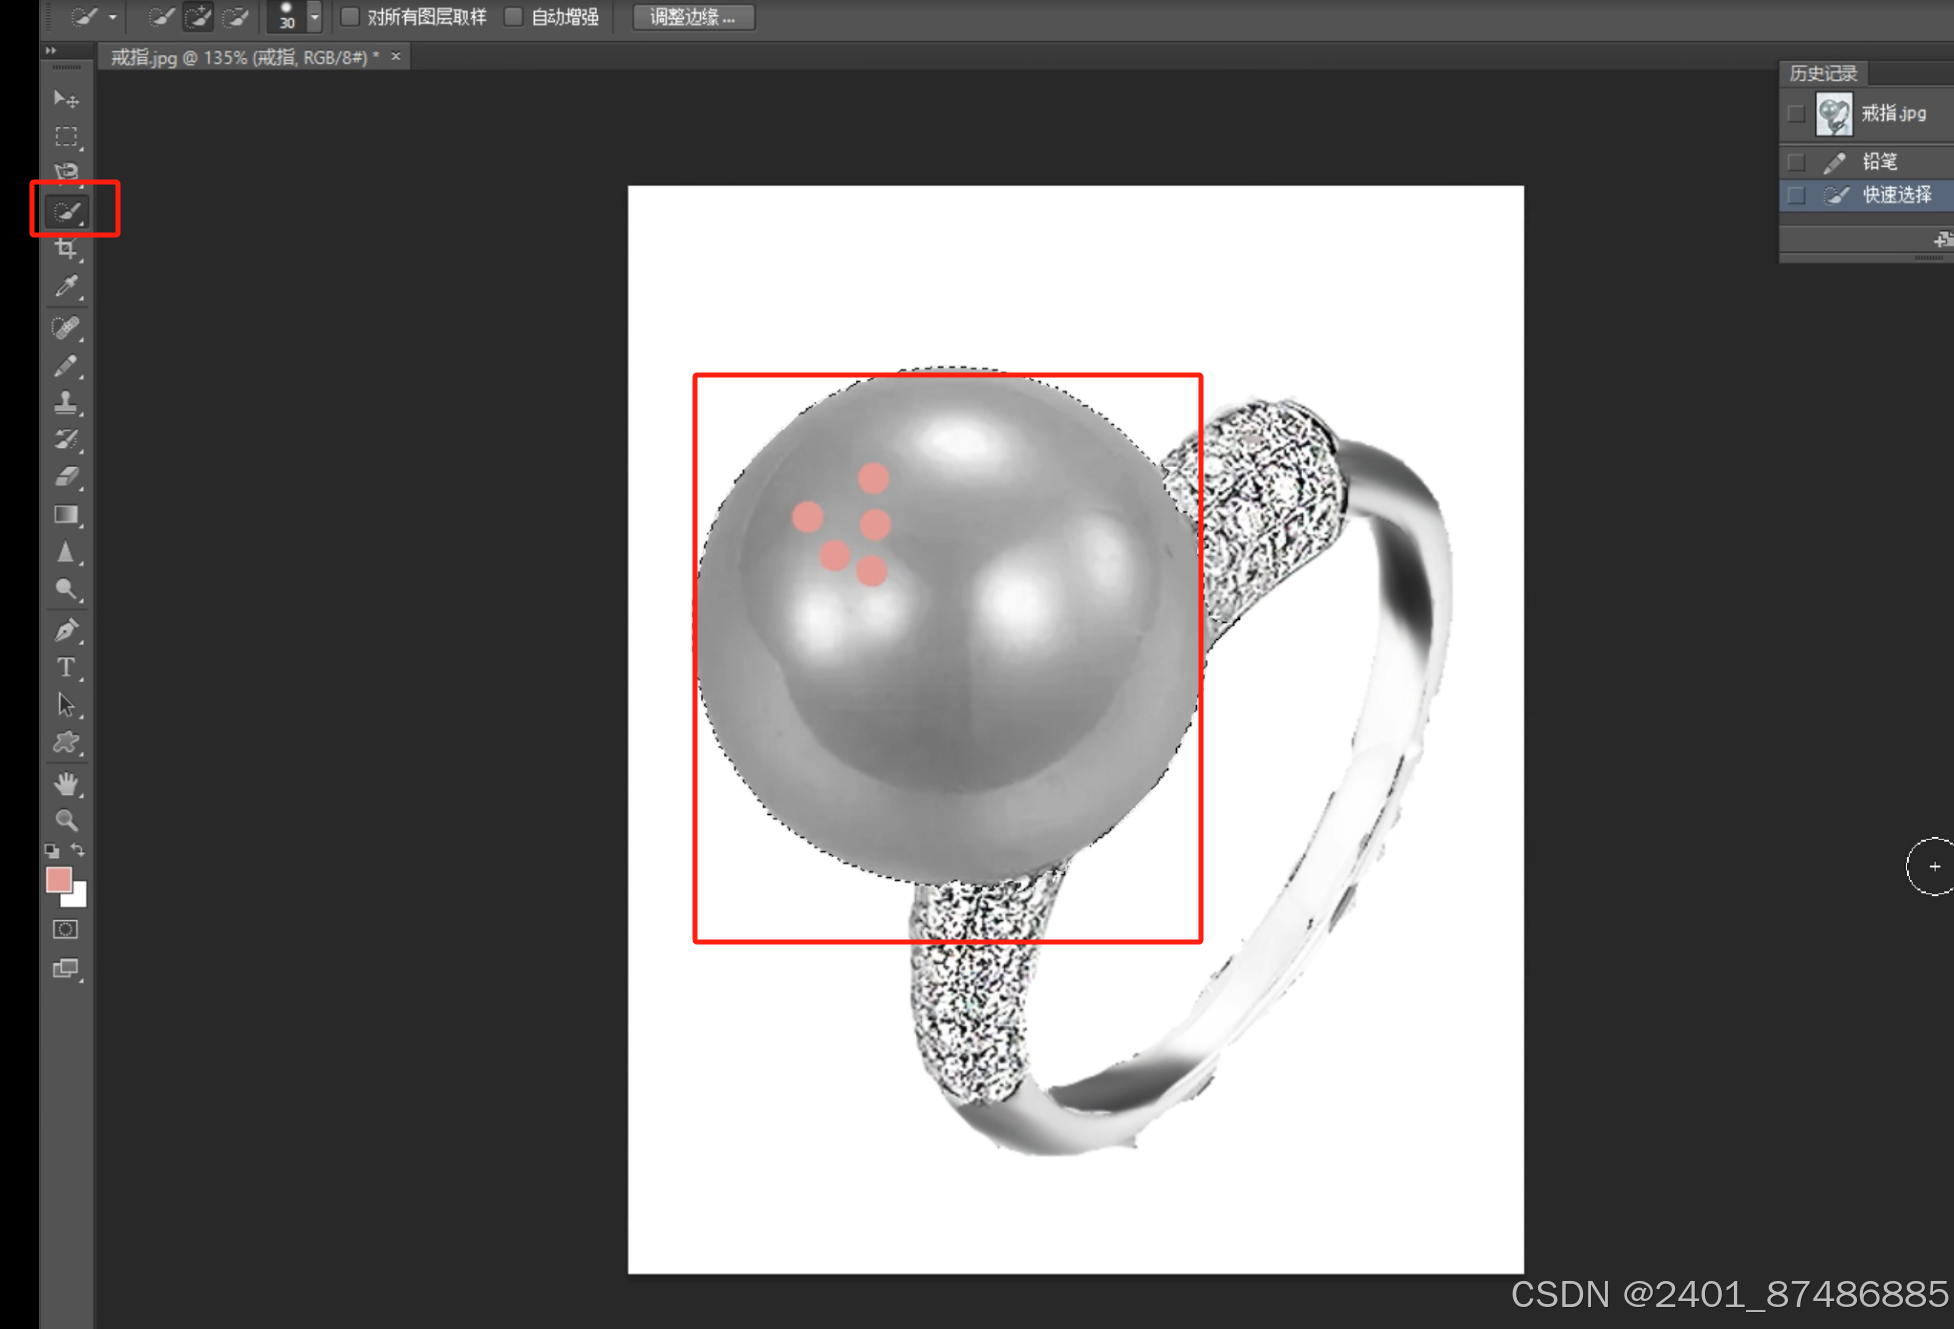Viewport: 1954px width, 1329px height.
Task: Select the Clone Stamp tool
Action: [66, 402]
